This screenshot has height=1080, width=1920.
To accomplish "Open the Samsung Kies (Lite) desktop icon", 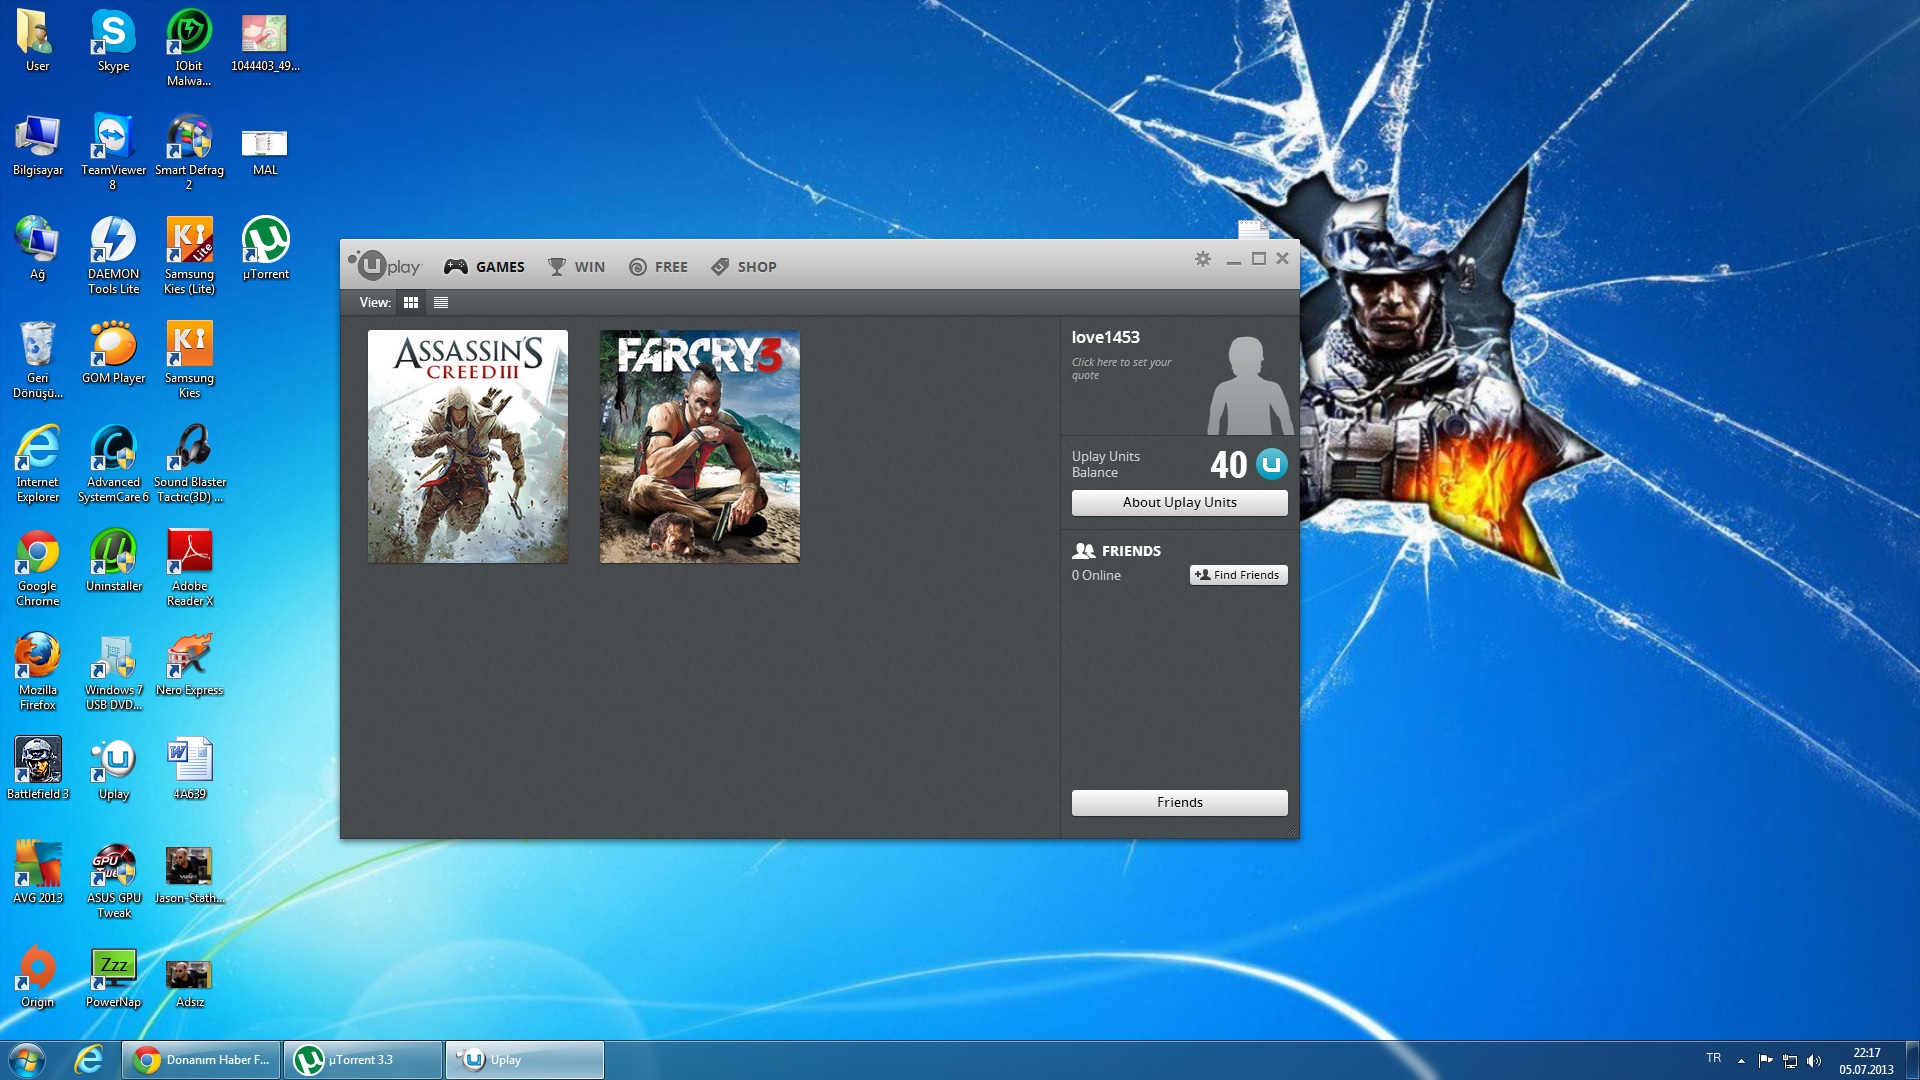I will [x=189, y=255].
